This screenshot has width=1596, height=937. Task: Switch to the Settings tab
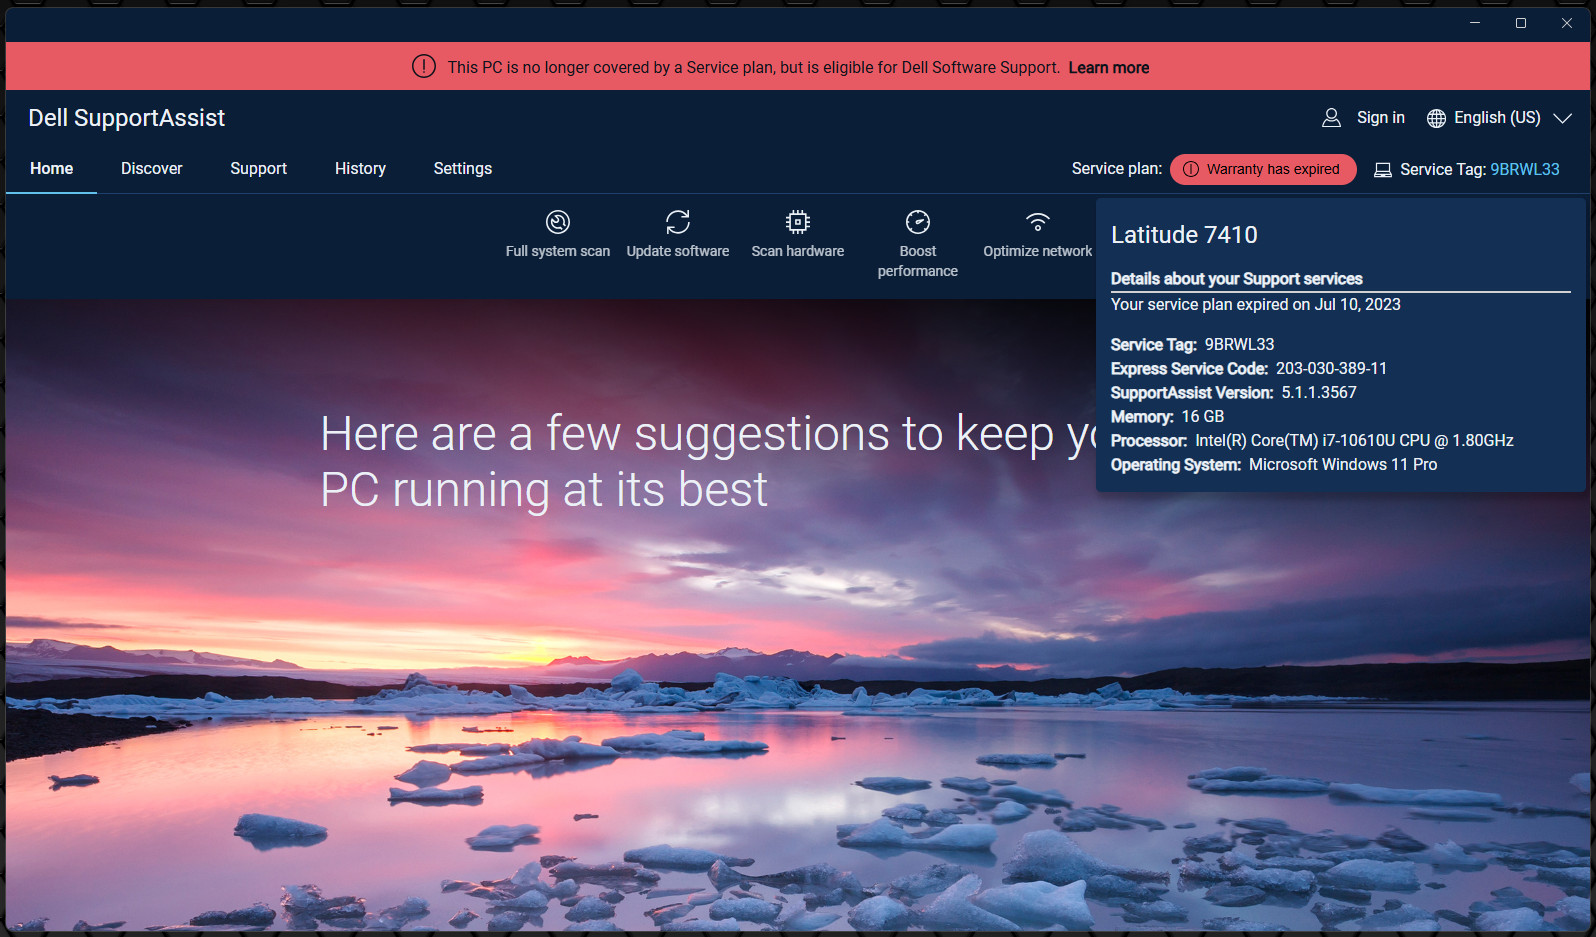pos(463,169)
